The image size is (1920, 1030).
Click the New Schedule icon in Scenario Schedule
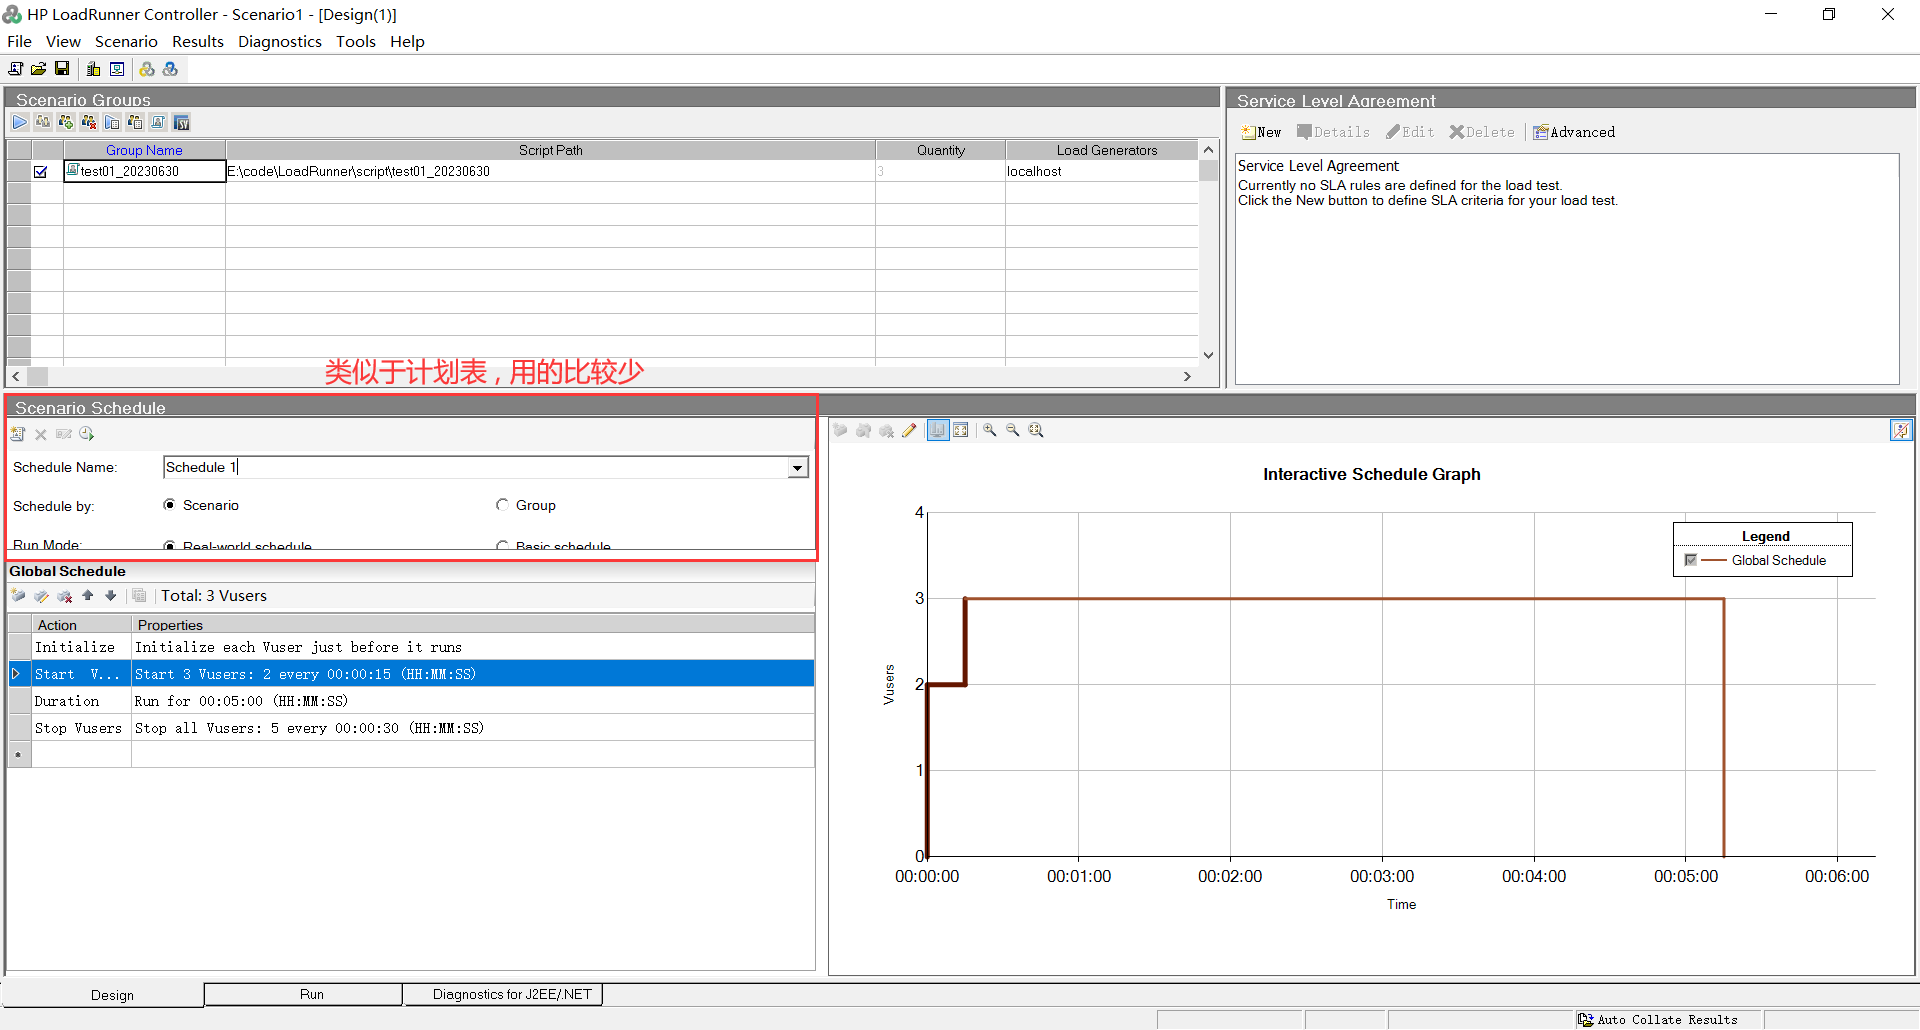point(18,434)
